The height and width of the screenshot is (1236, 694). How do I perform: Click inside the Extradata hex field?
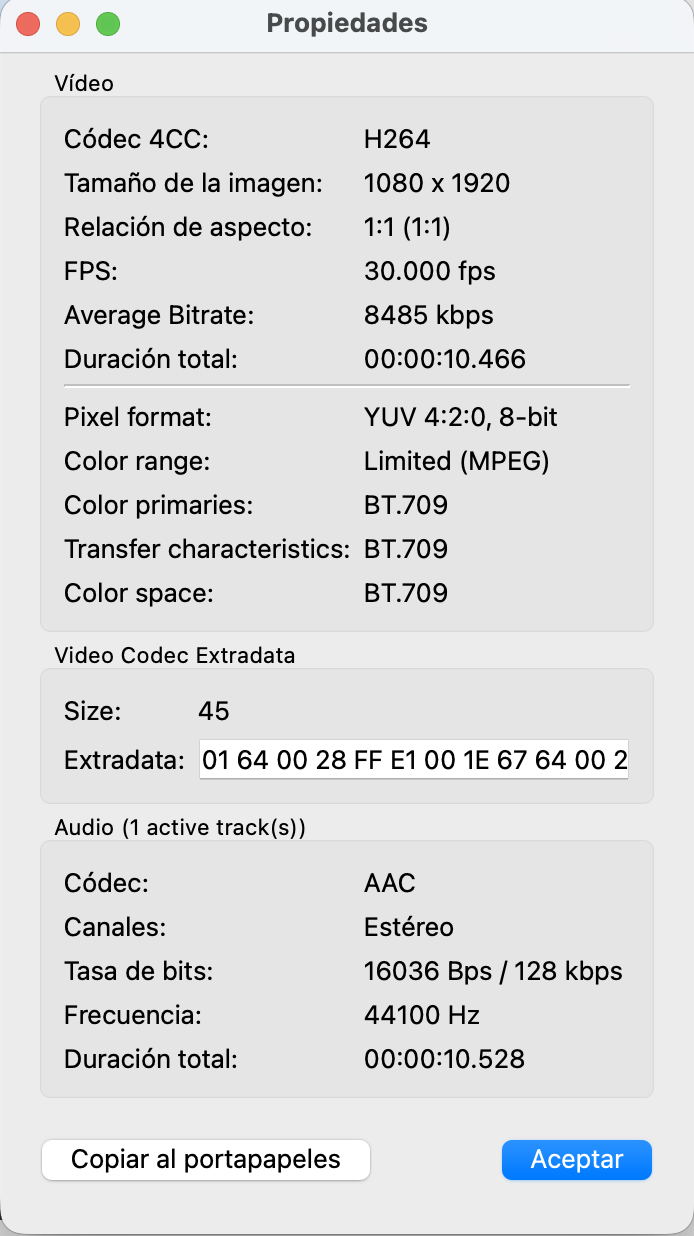(414, 761)
